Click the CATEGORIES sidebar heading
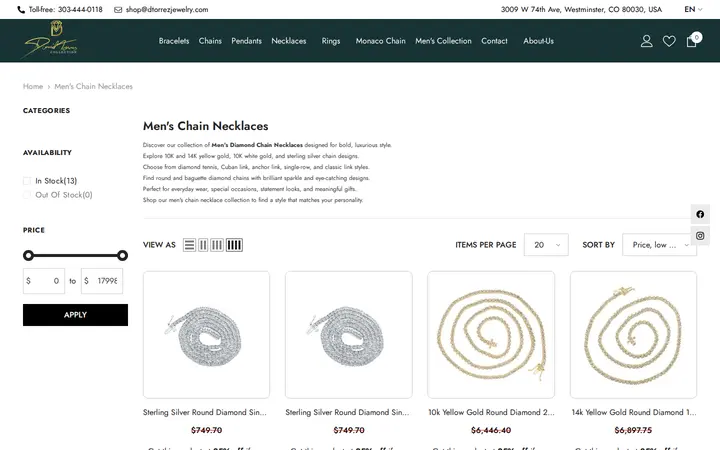This screenshot has width=720, height=450. coord(46,111)
